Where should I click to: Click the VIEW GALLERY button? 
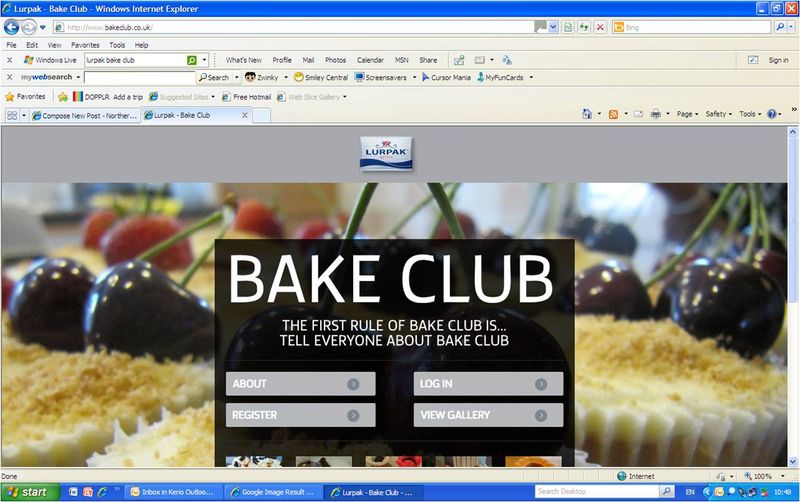point(488,415)
